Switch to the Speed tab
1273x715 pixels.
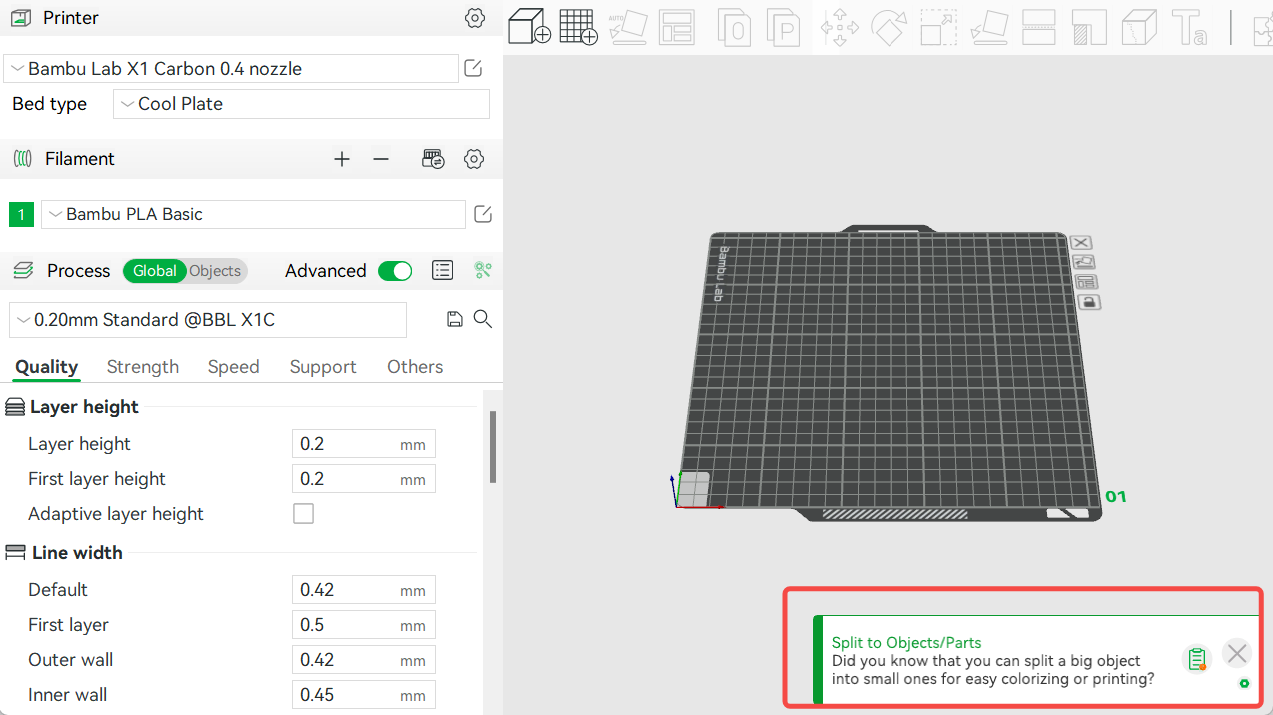click(x=234, y=367)
